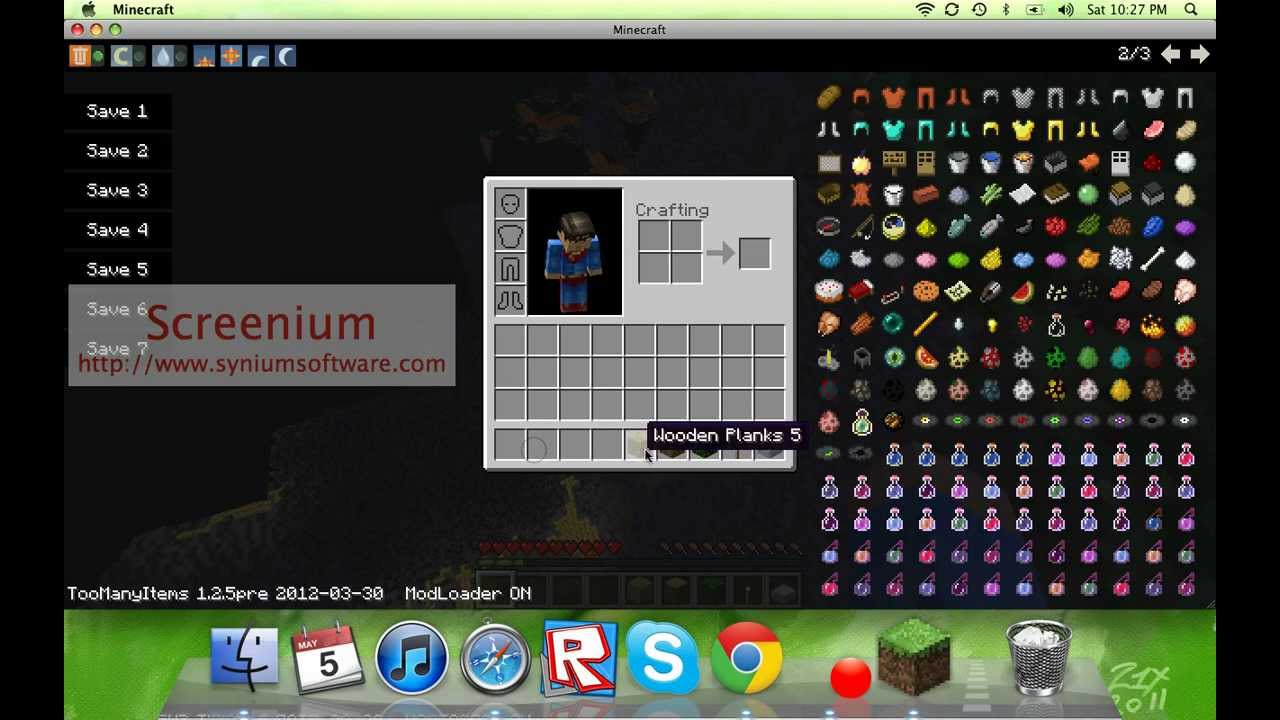
Task: Go to the next item page
Action: click(1200, 54)
